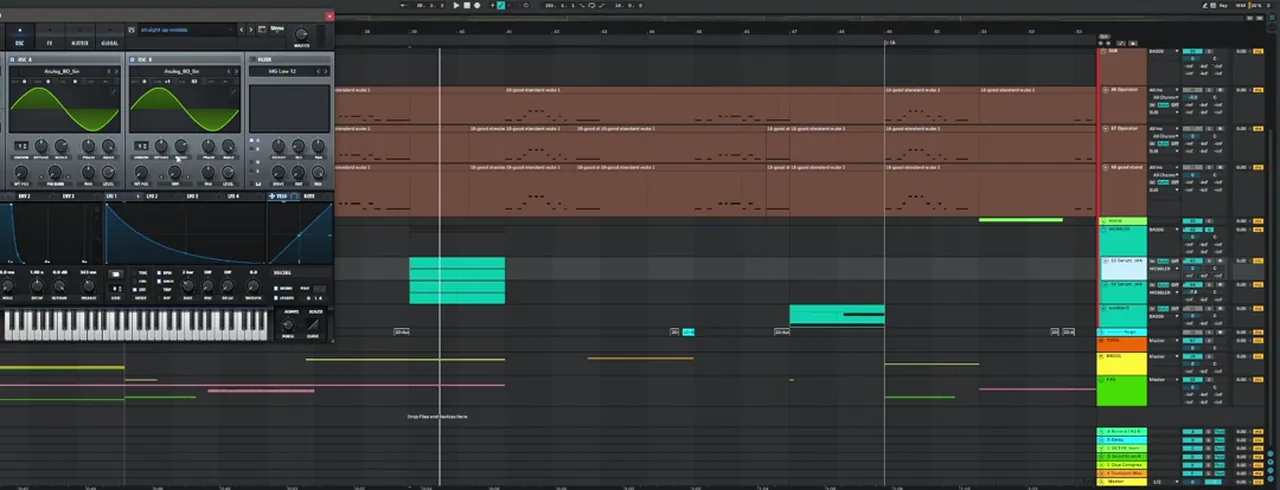Select the LFO 3 tab
The height and width of the screenshot is (490, 1280).
(191, 196)
